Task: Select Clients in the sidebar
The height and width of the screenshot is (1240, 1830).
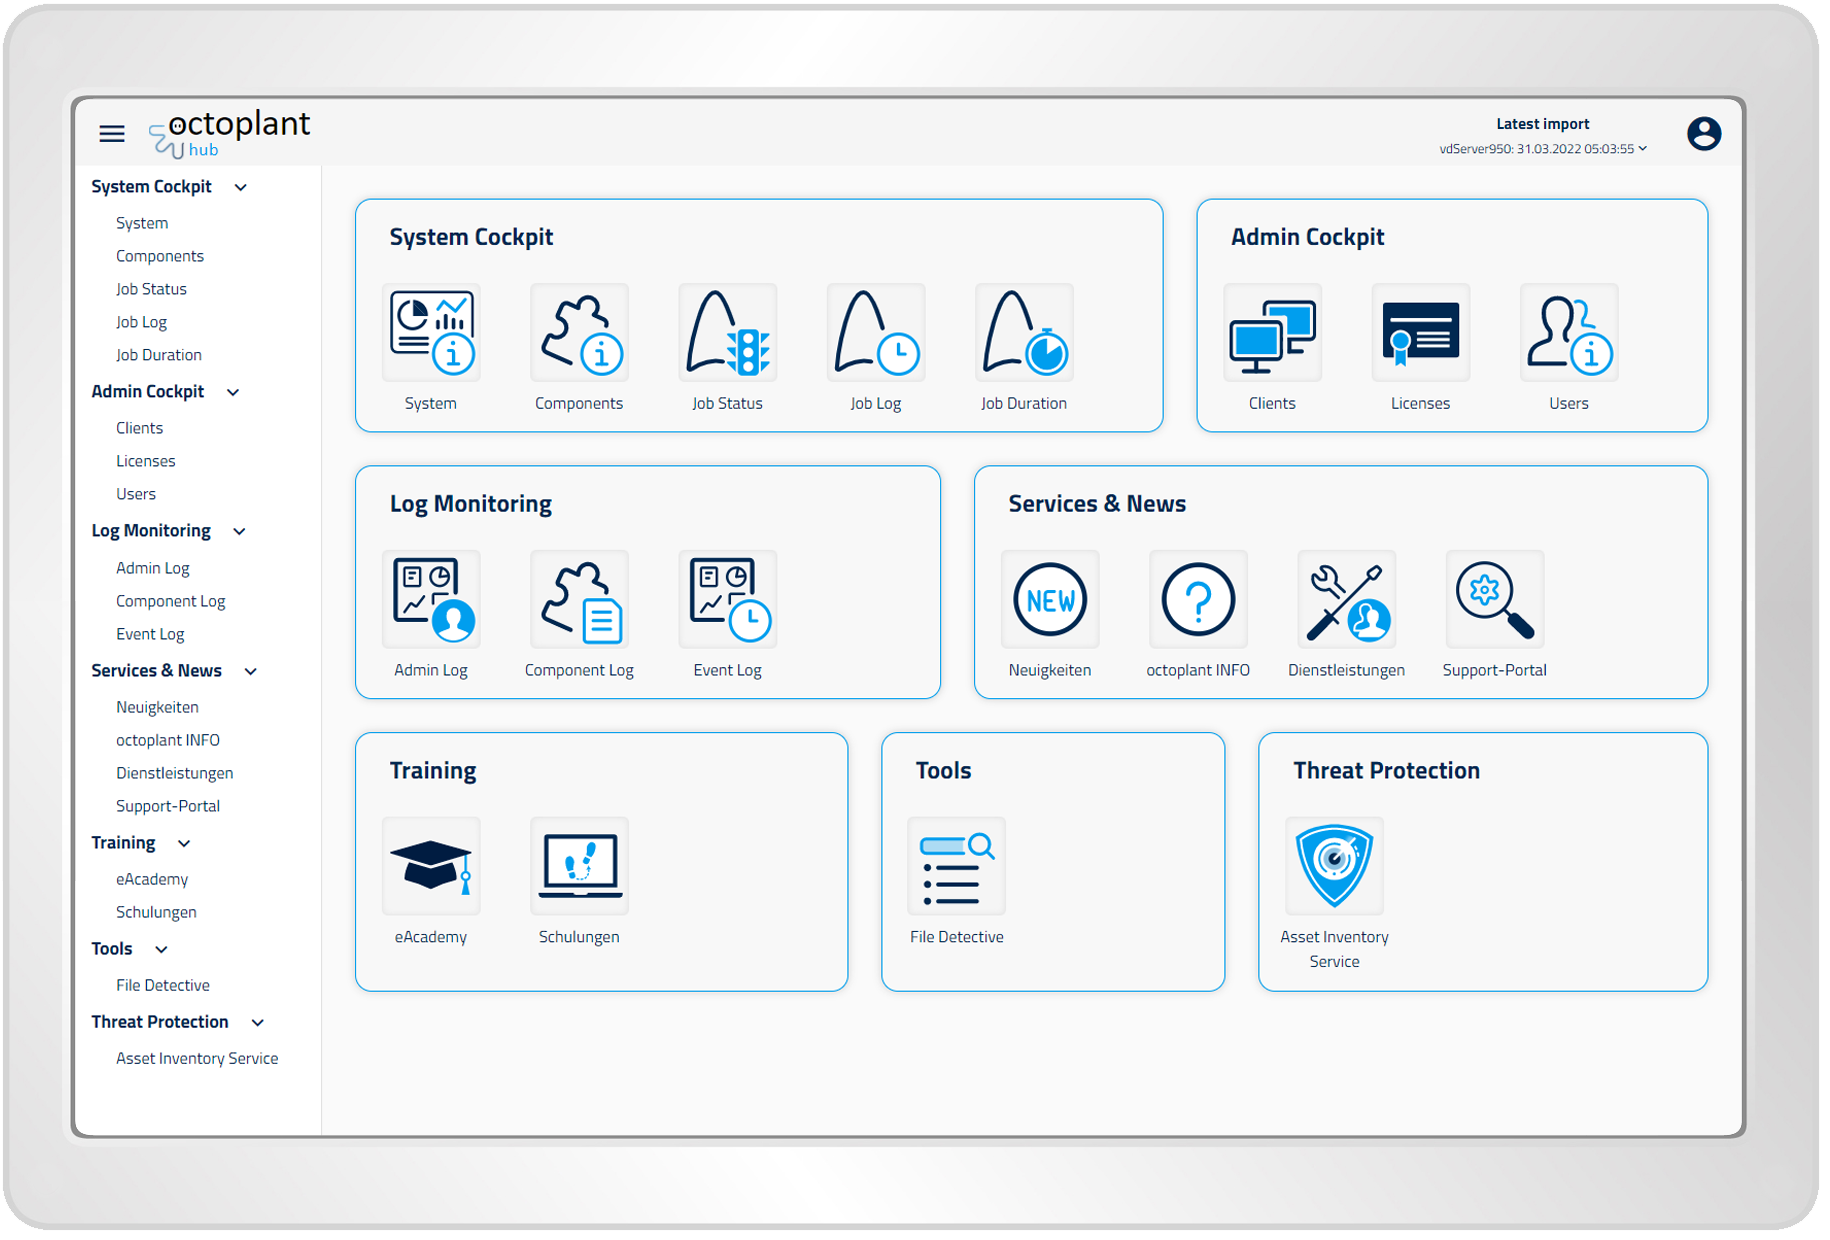Action: coord(139,428)
